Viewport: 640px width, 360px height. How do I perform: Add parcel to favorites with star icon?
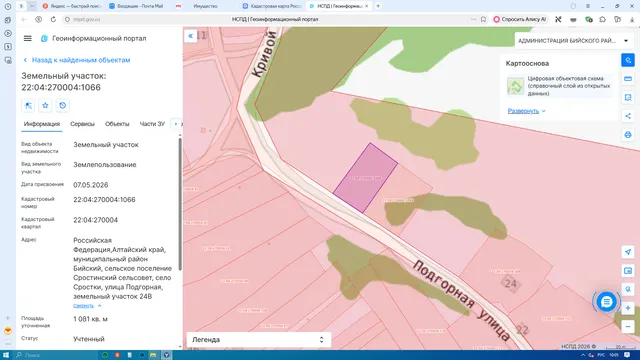coord(45,106)
